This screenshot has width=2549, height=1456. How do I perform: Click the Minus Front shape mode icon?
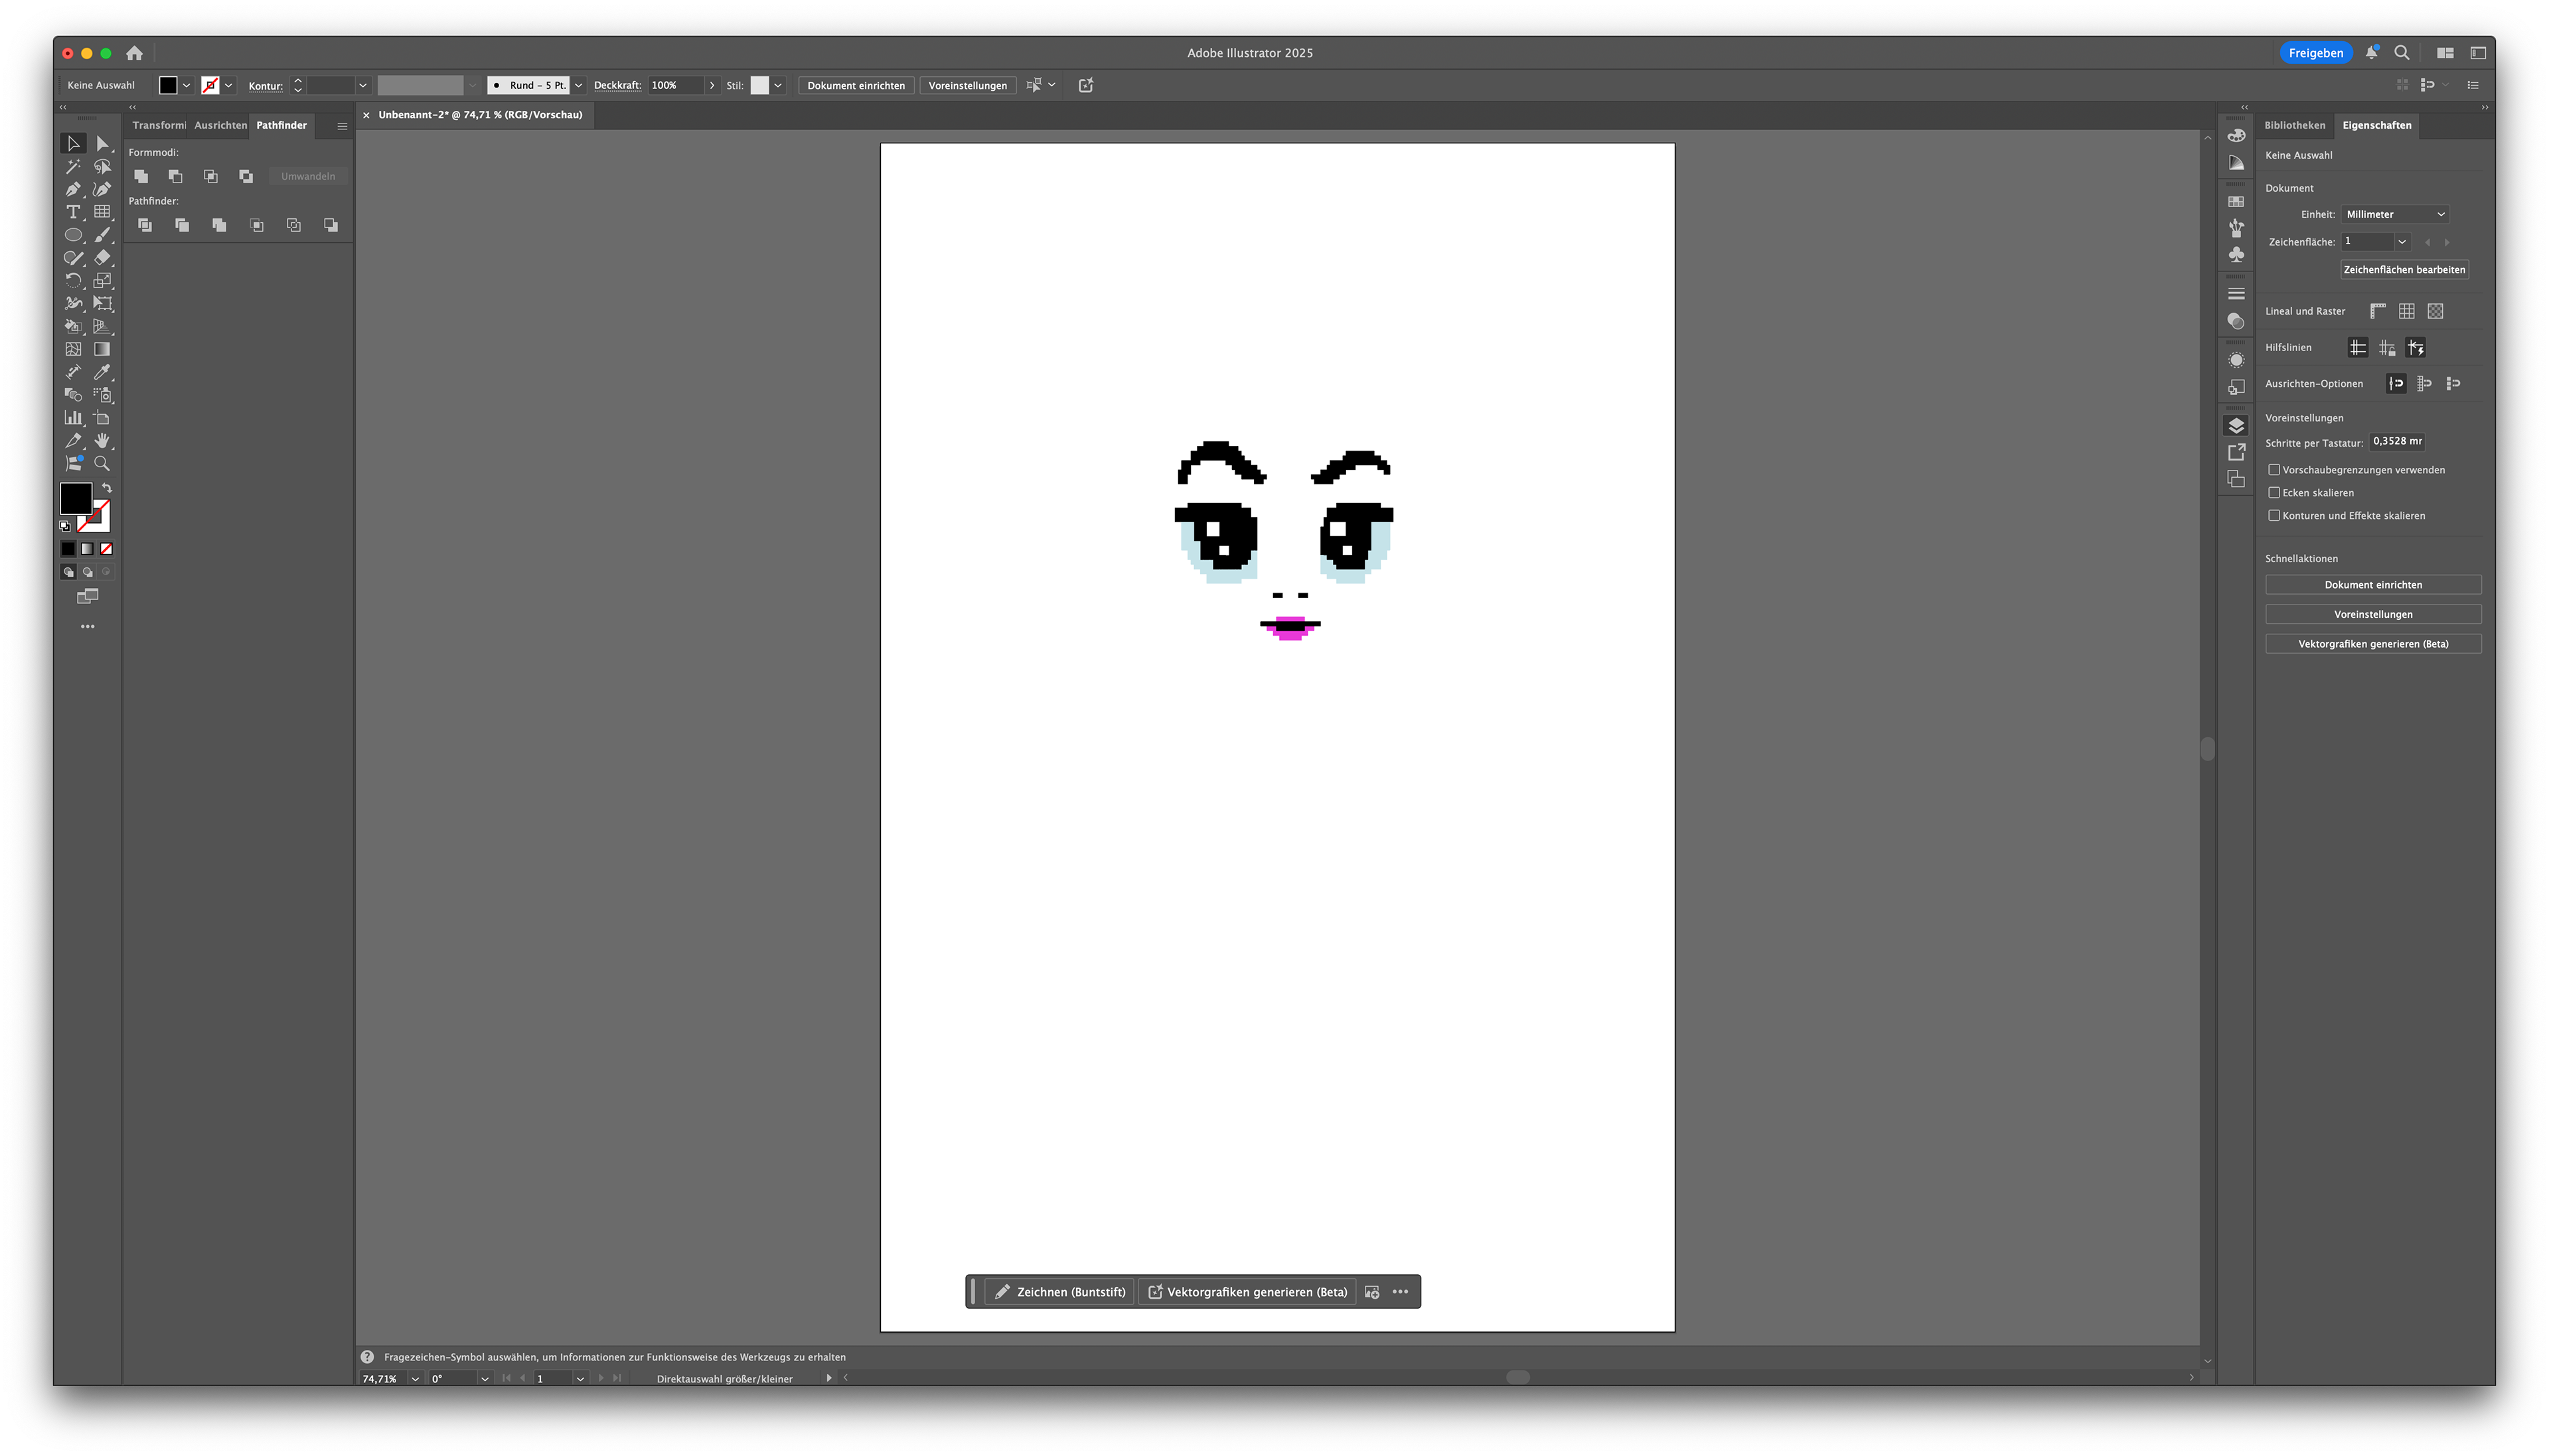click(175, 176)
